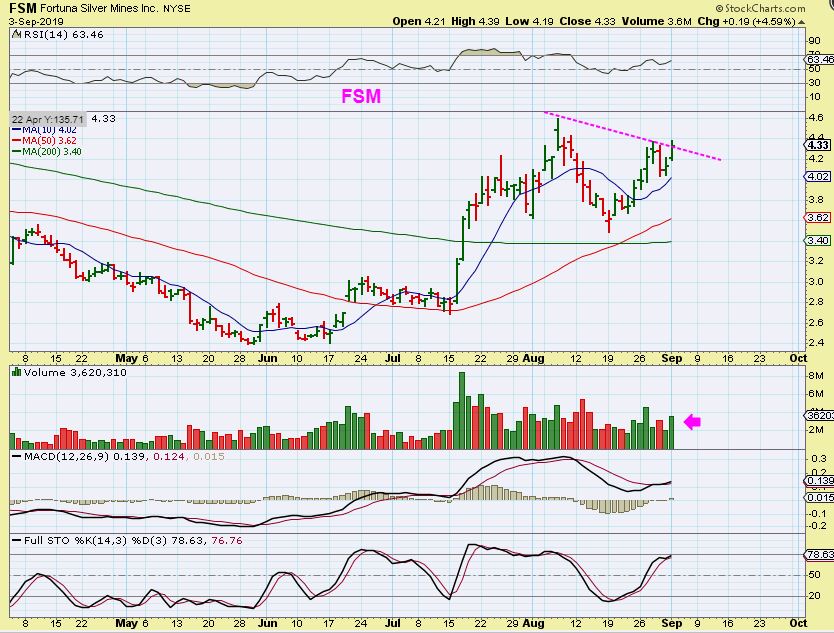The height and width of the screenshot is (633, 834).
Task: Click the red 3.62 MA tag on right axis
Action: (x=818, y=218)
